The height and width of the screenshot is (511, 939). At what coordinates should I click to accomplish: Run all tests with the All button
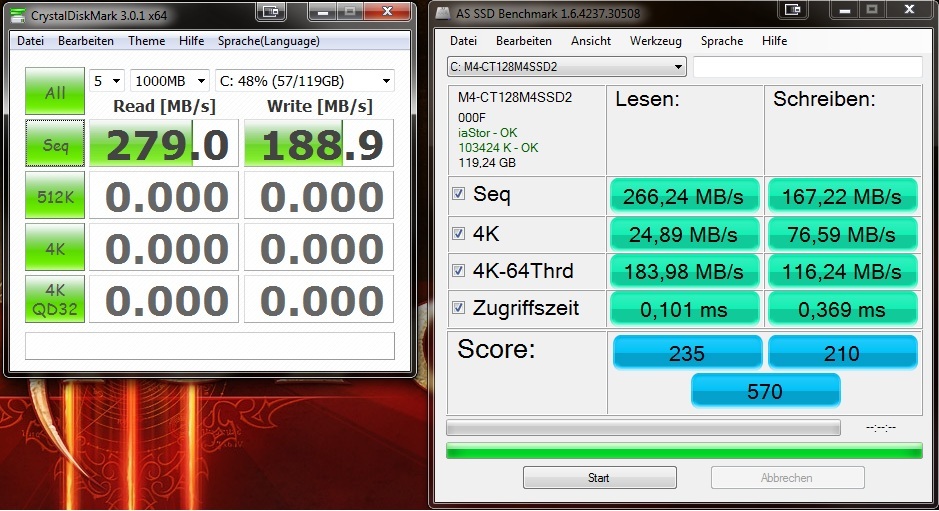click(x=54, y=91)
